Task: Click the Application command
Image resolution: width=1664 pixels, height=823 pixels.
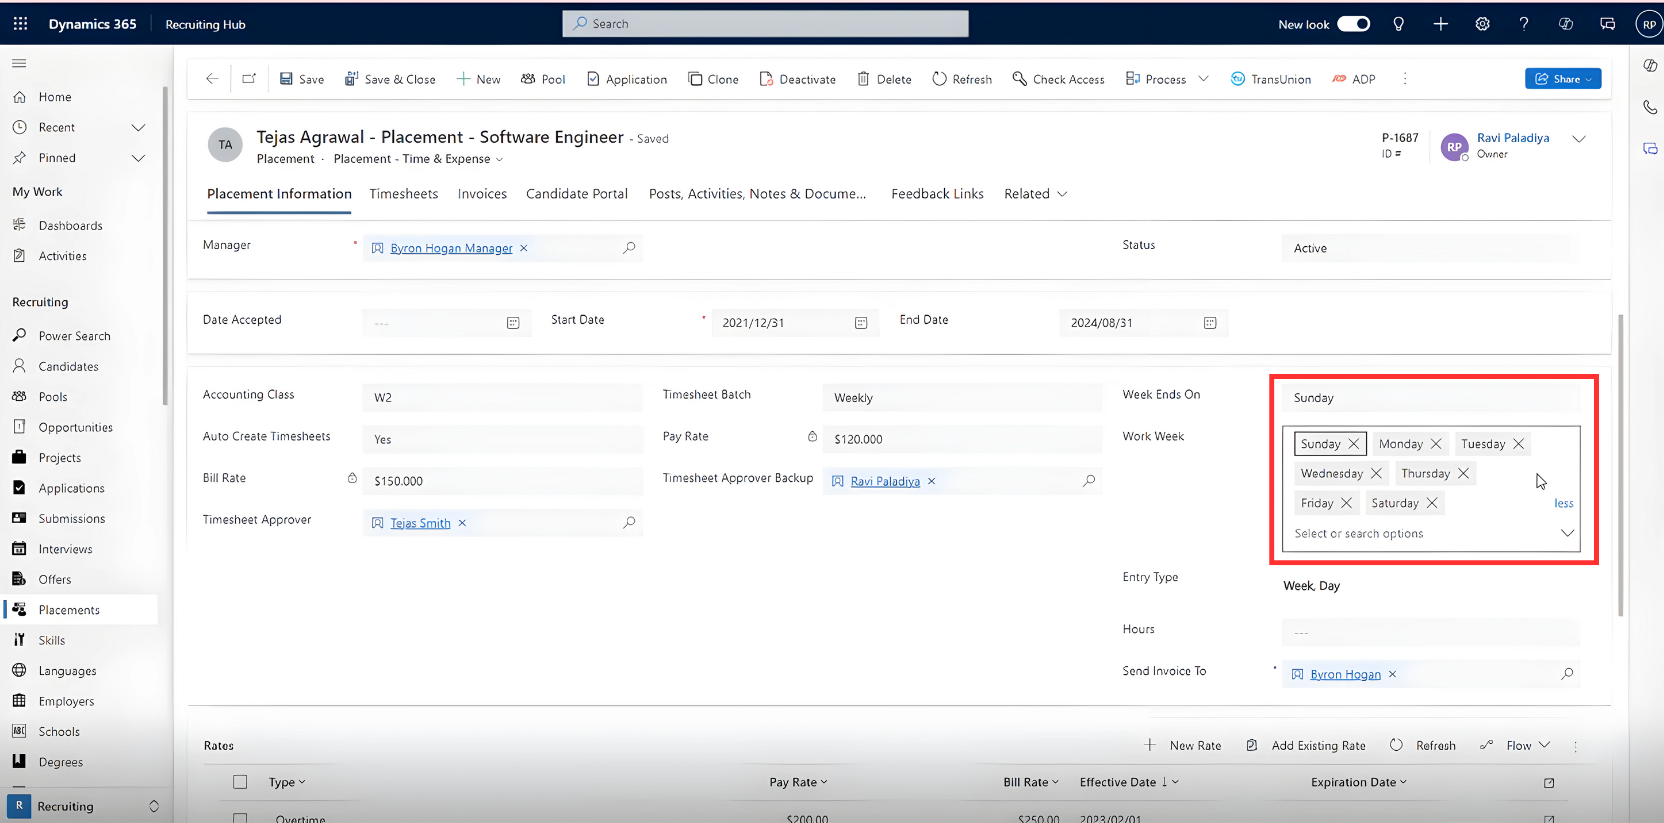Action: (x=626, y=79)
